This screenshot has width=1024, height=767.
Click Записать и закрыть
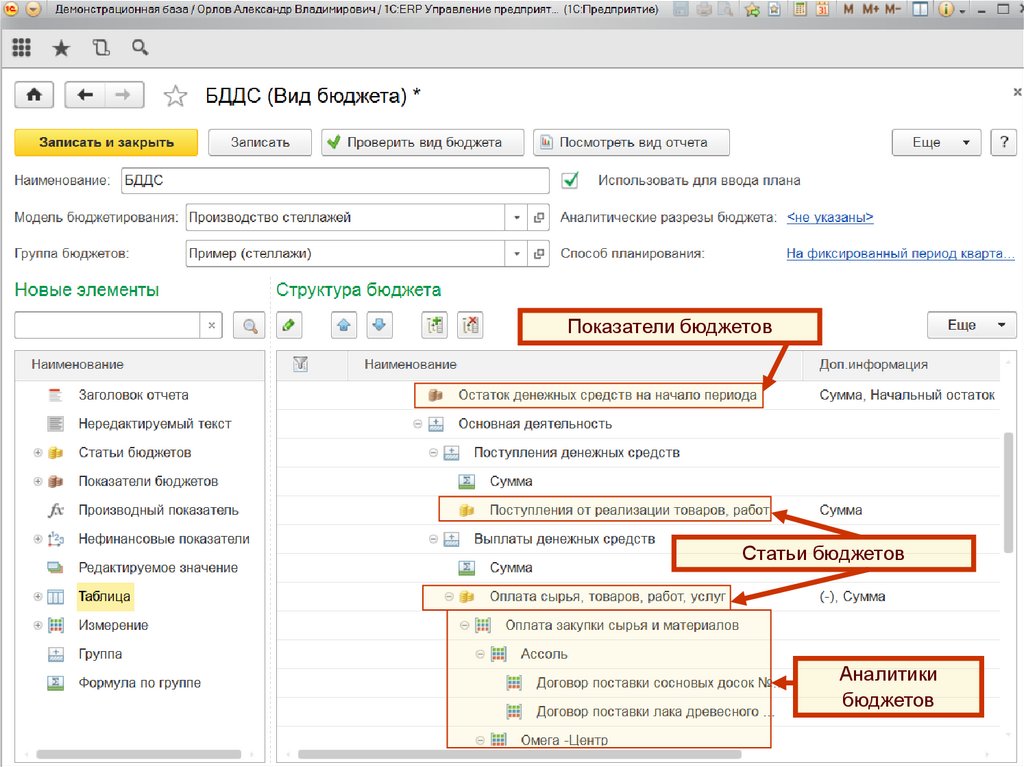coord(106,142)
